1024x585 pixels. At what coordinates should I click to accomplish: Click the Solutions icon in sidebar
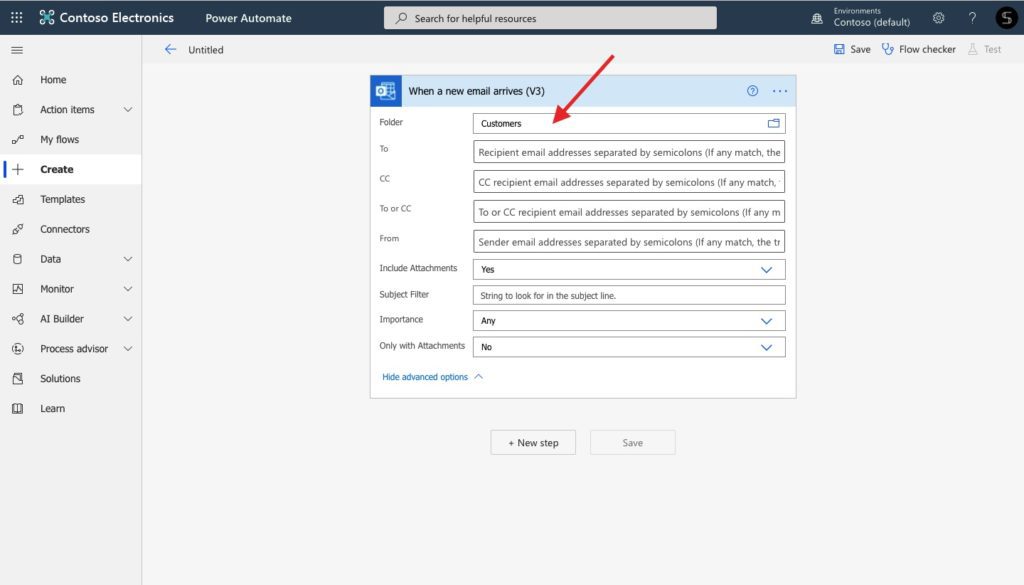(x=18, y=379)
